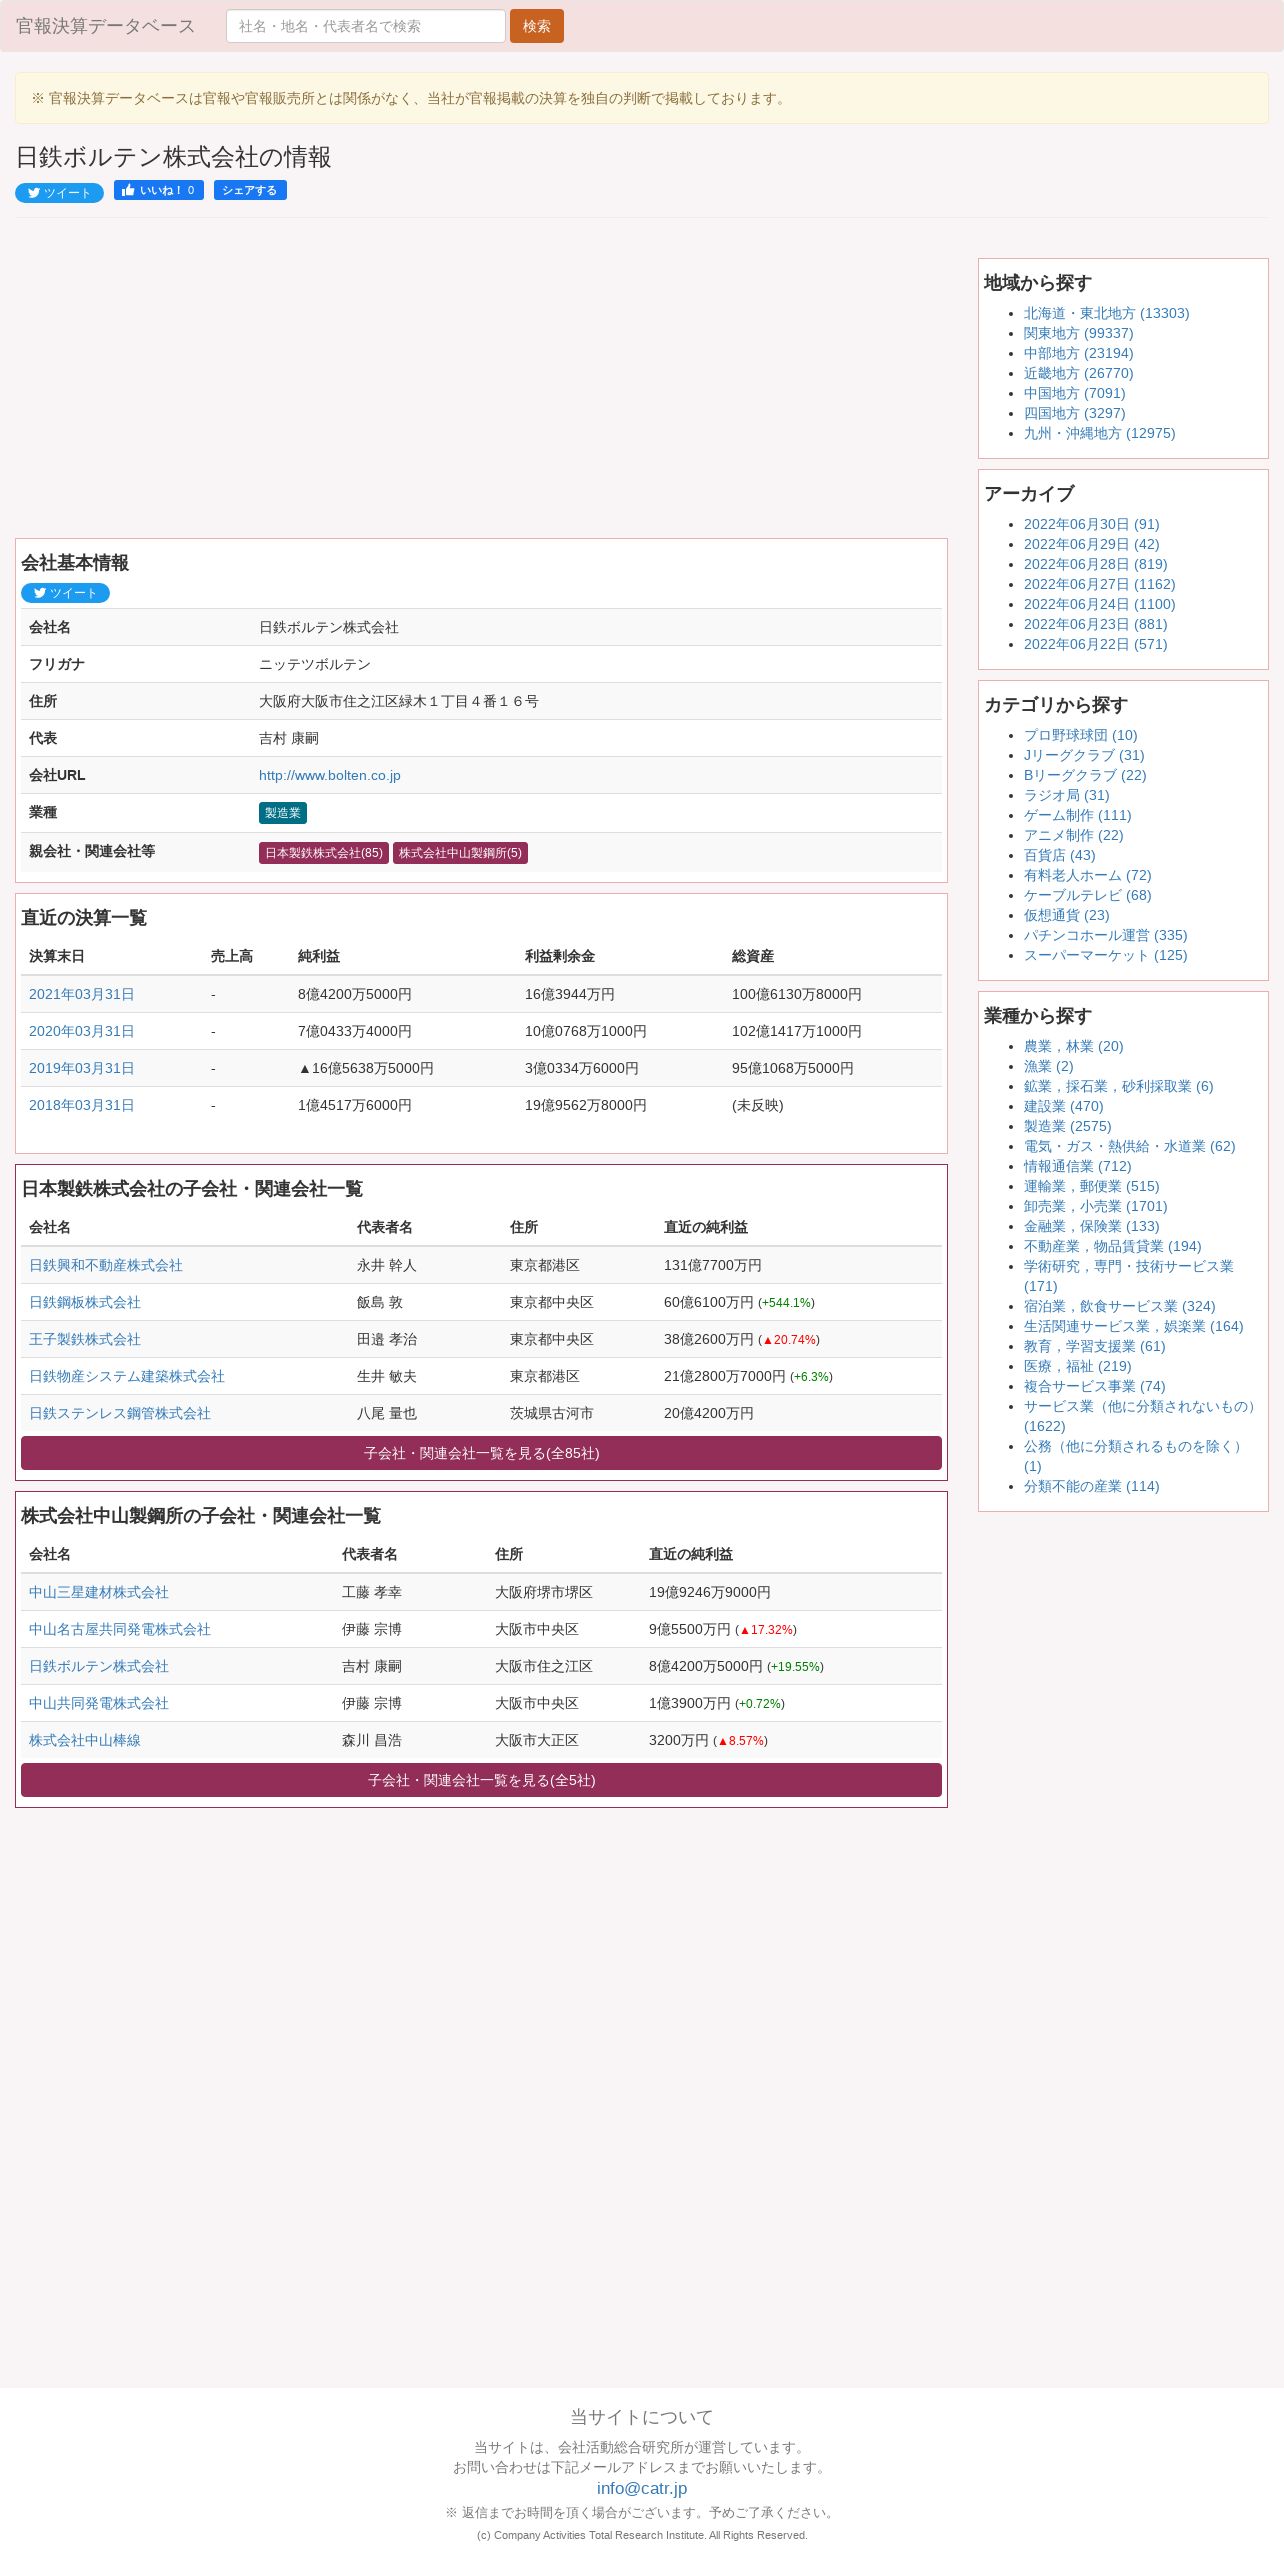Browse 中部地方 region
This screenshot has width=1284, height=2553.
(1078, 353)
